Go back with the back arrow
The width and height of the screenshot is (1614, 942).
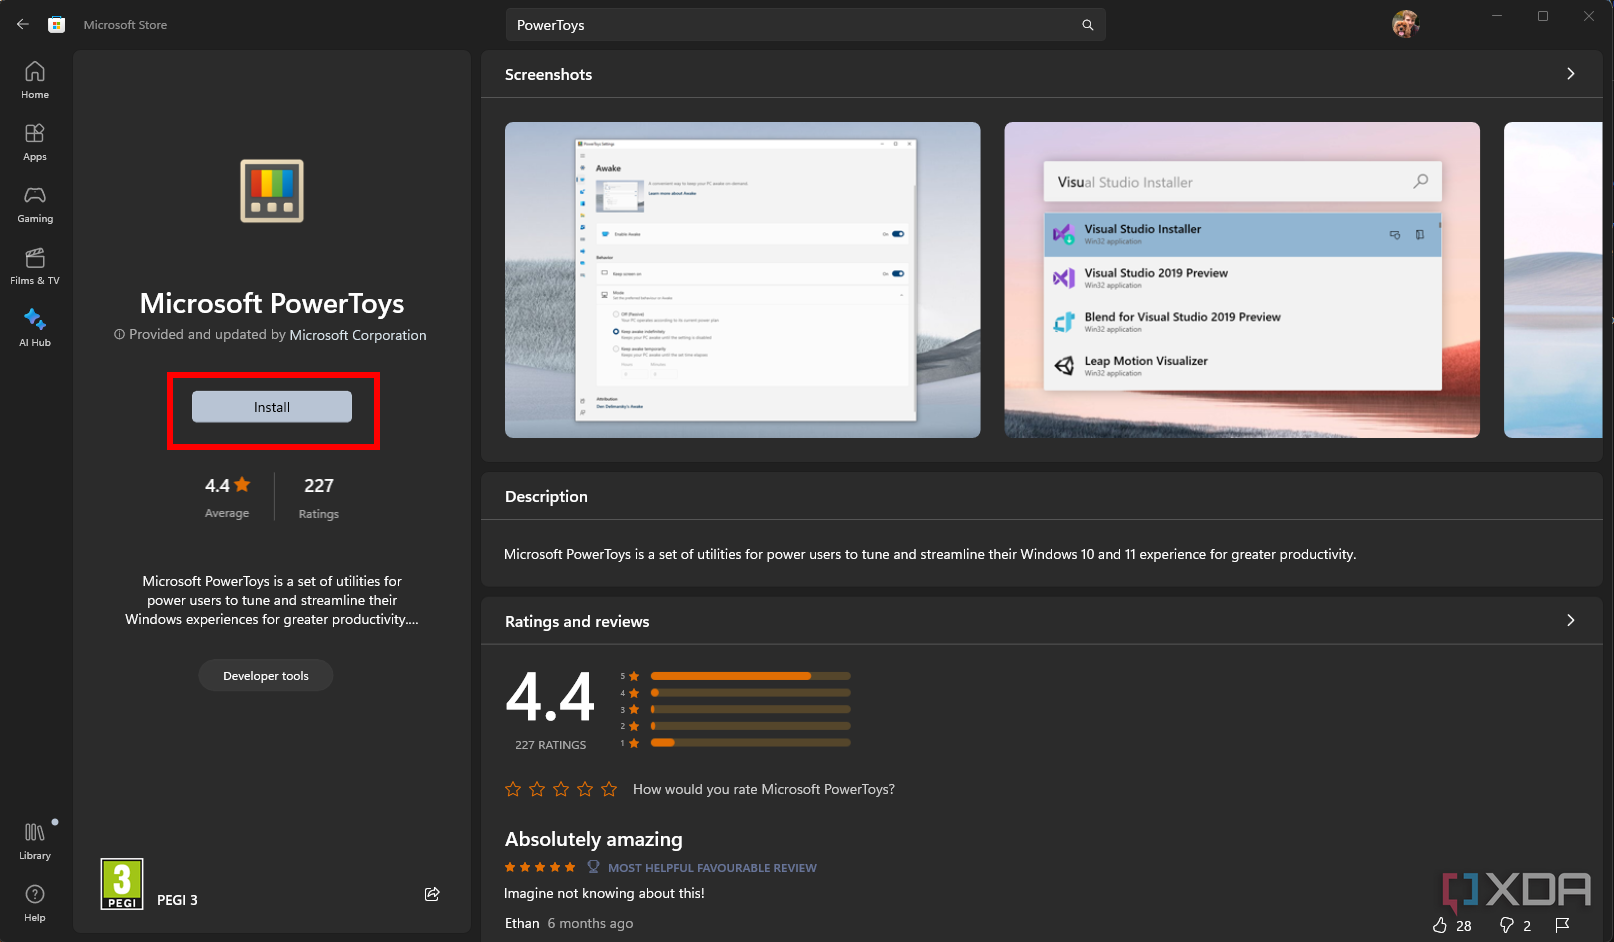click(22, 24)
